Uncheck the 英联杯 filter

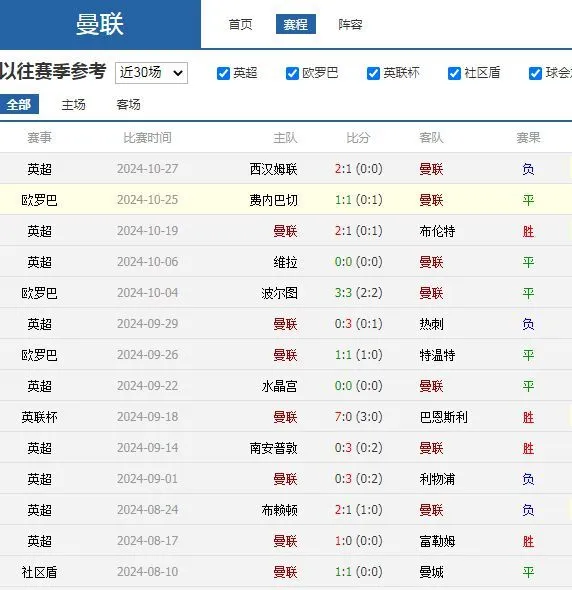pos(373,73)
